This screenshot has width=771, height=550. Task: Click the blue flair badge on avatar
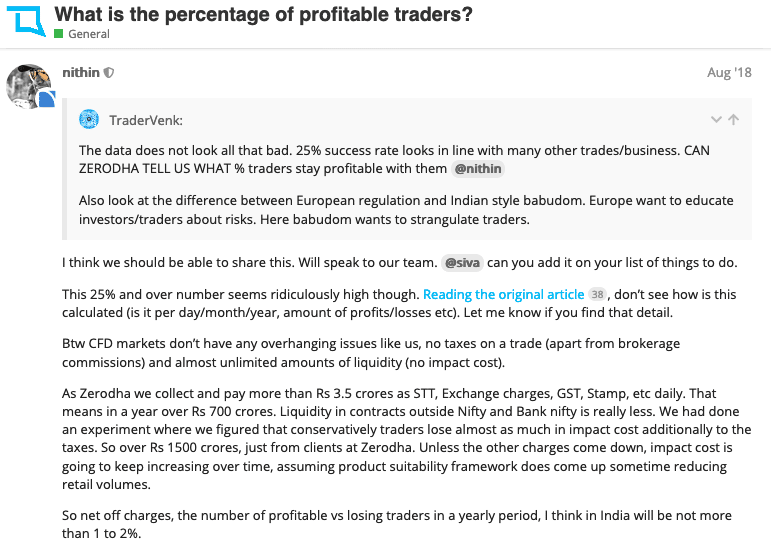point(47,99)
